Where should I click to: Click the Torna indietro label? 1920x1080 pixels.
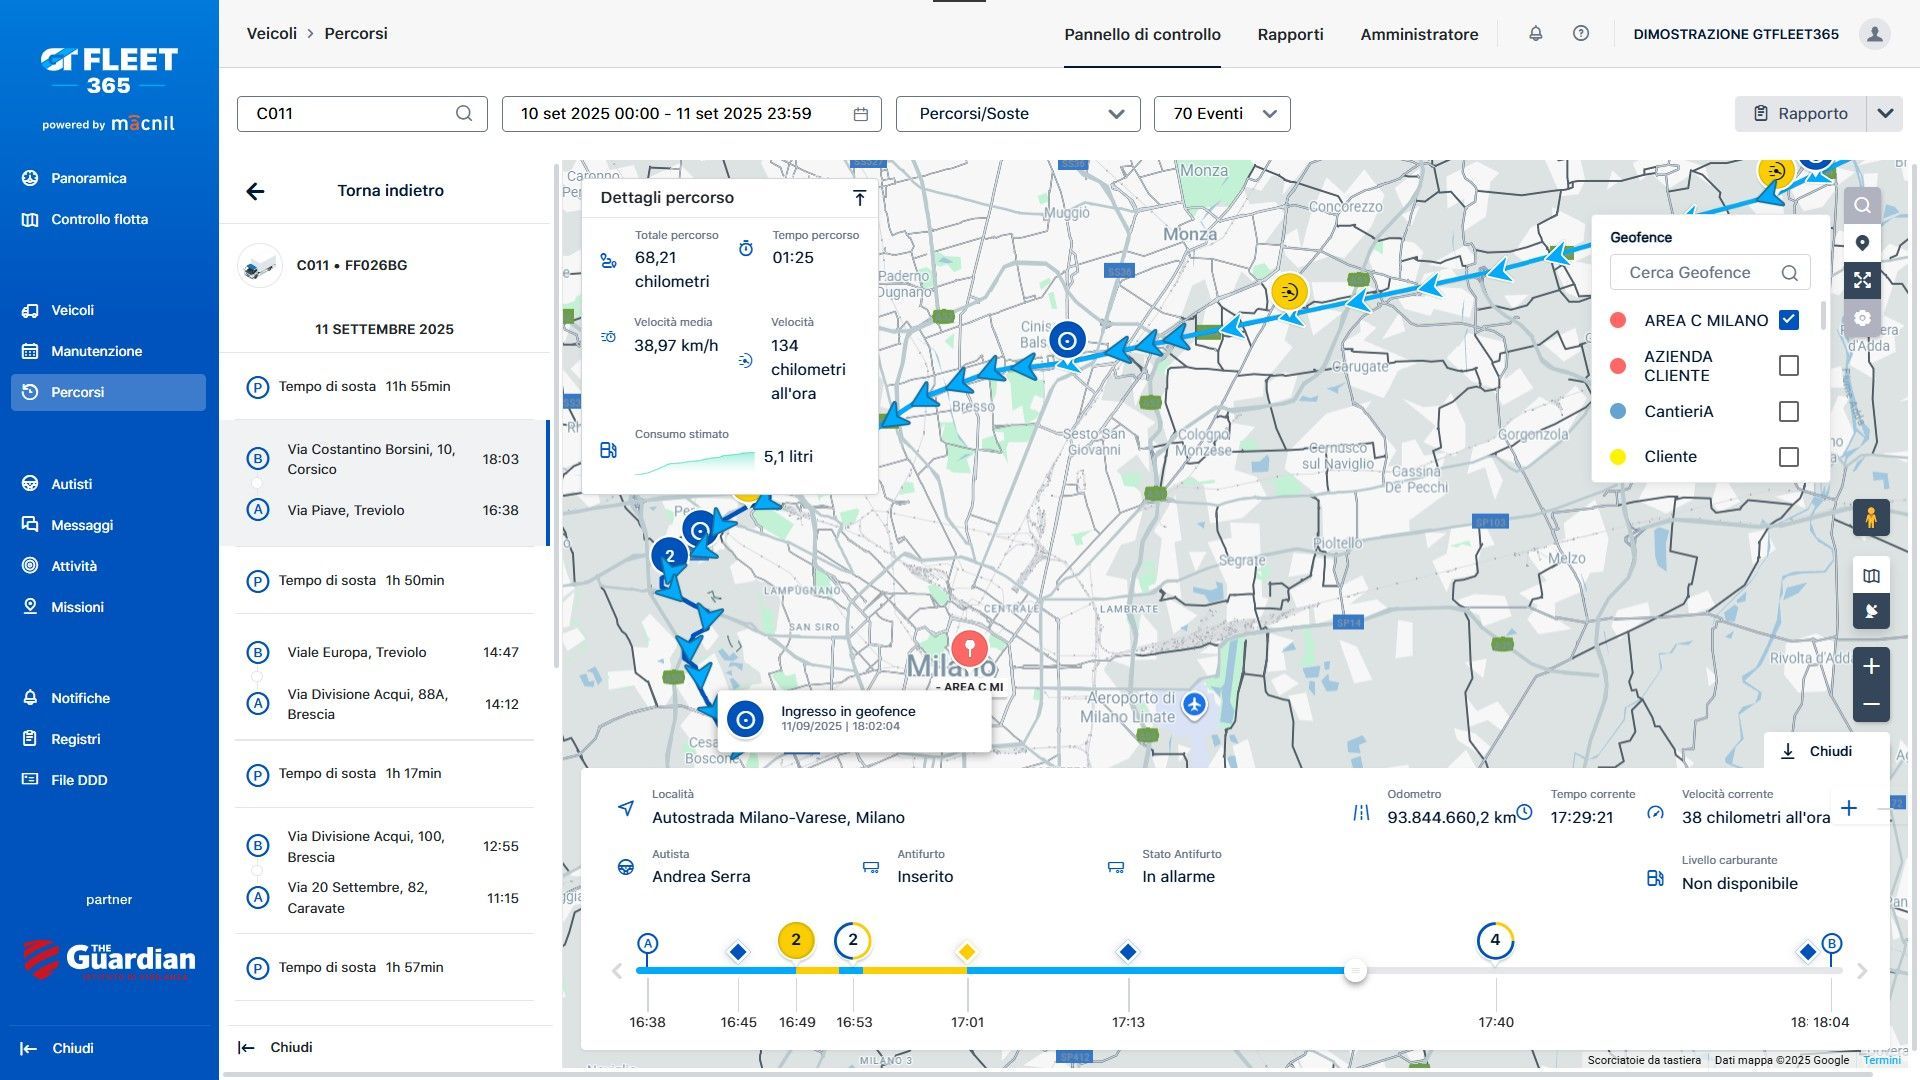390,190
